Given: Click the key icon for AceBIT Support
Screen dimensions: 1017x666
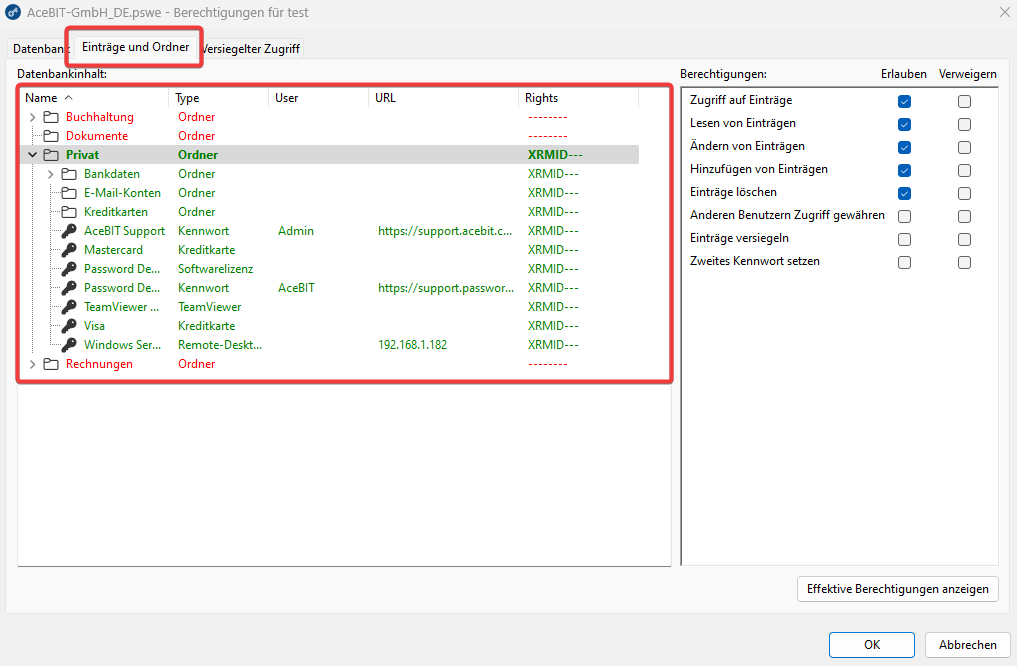Looking at the screenshot, I should [69, 231].
